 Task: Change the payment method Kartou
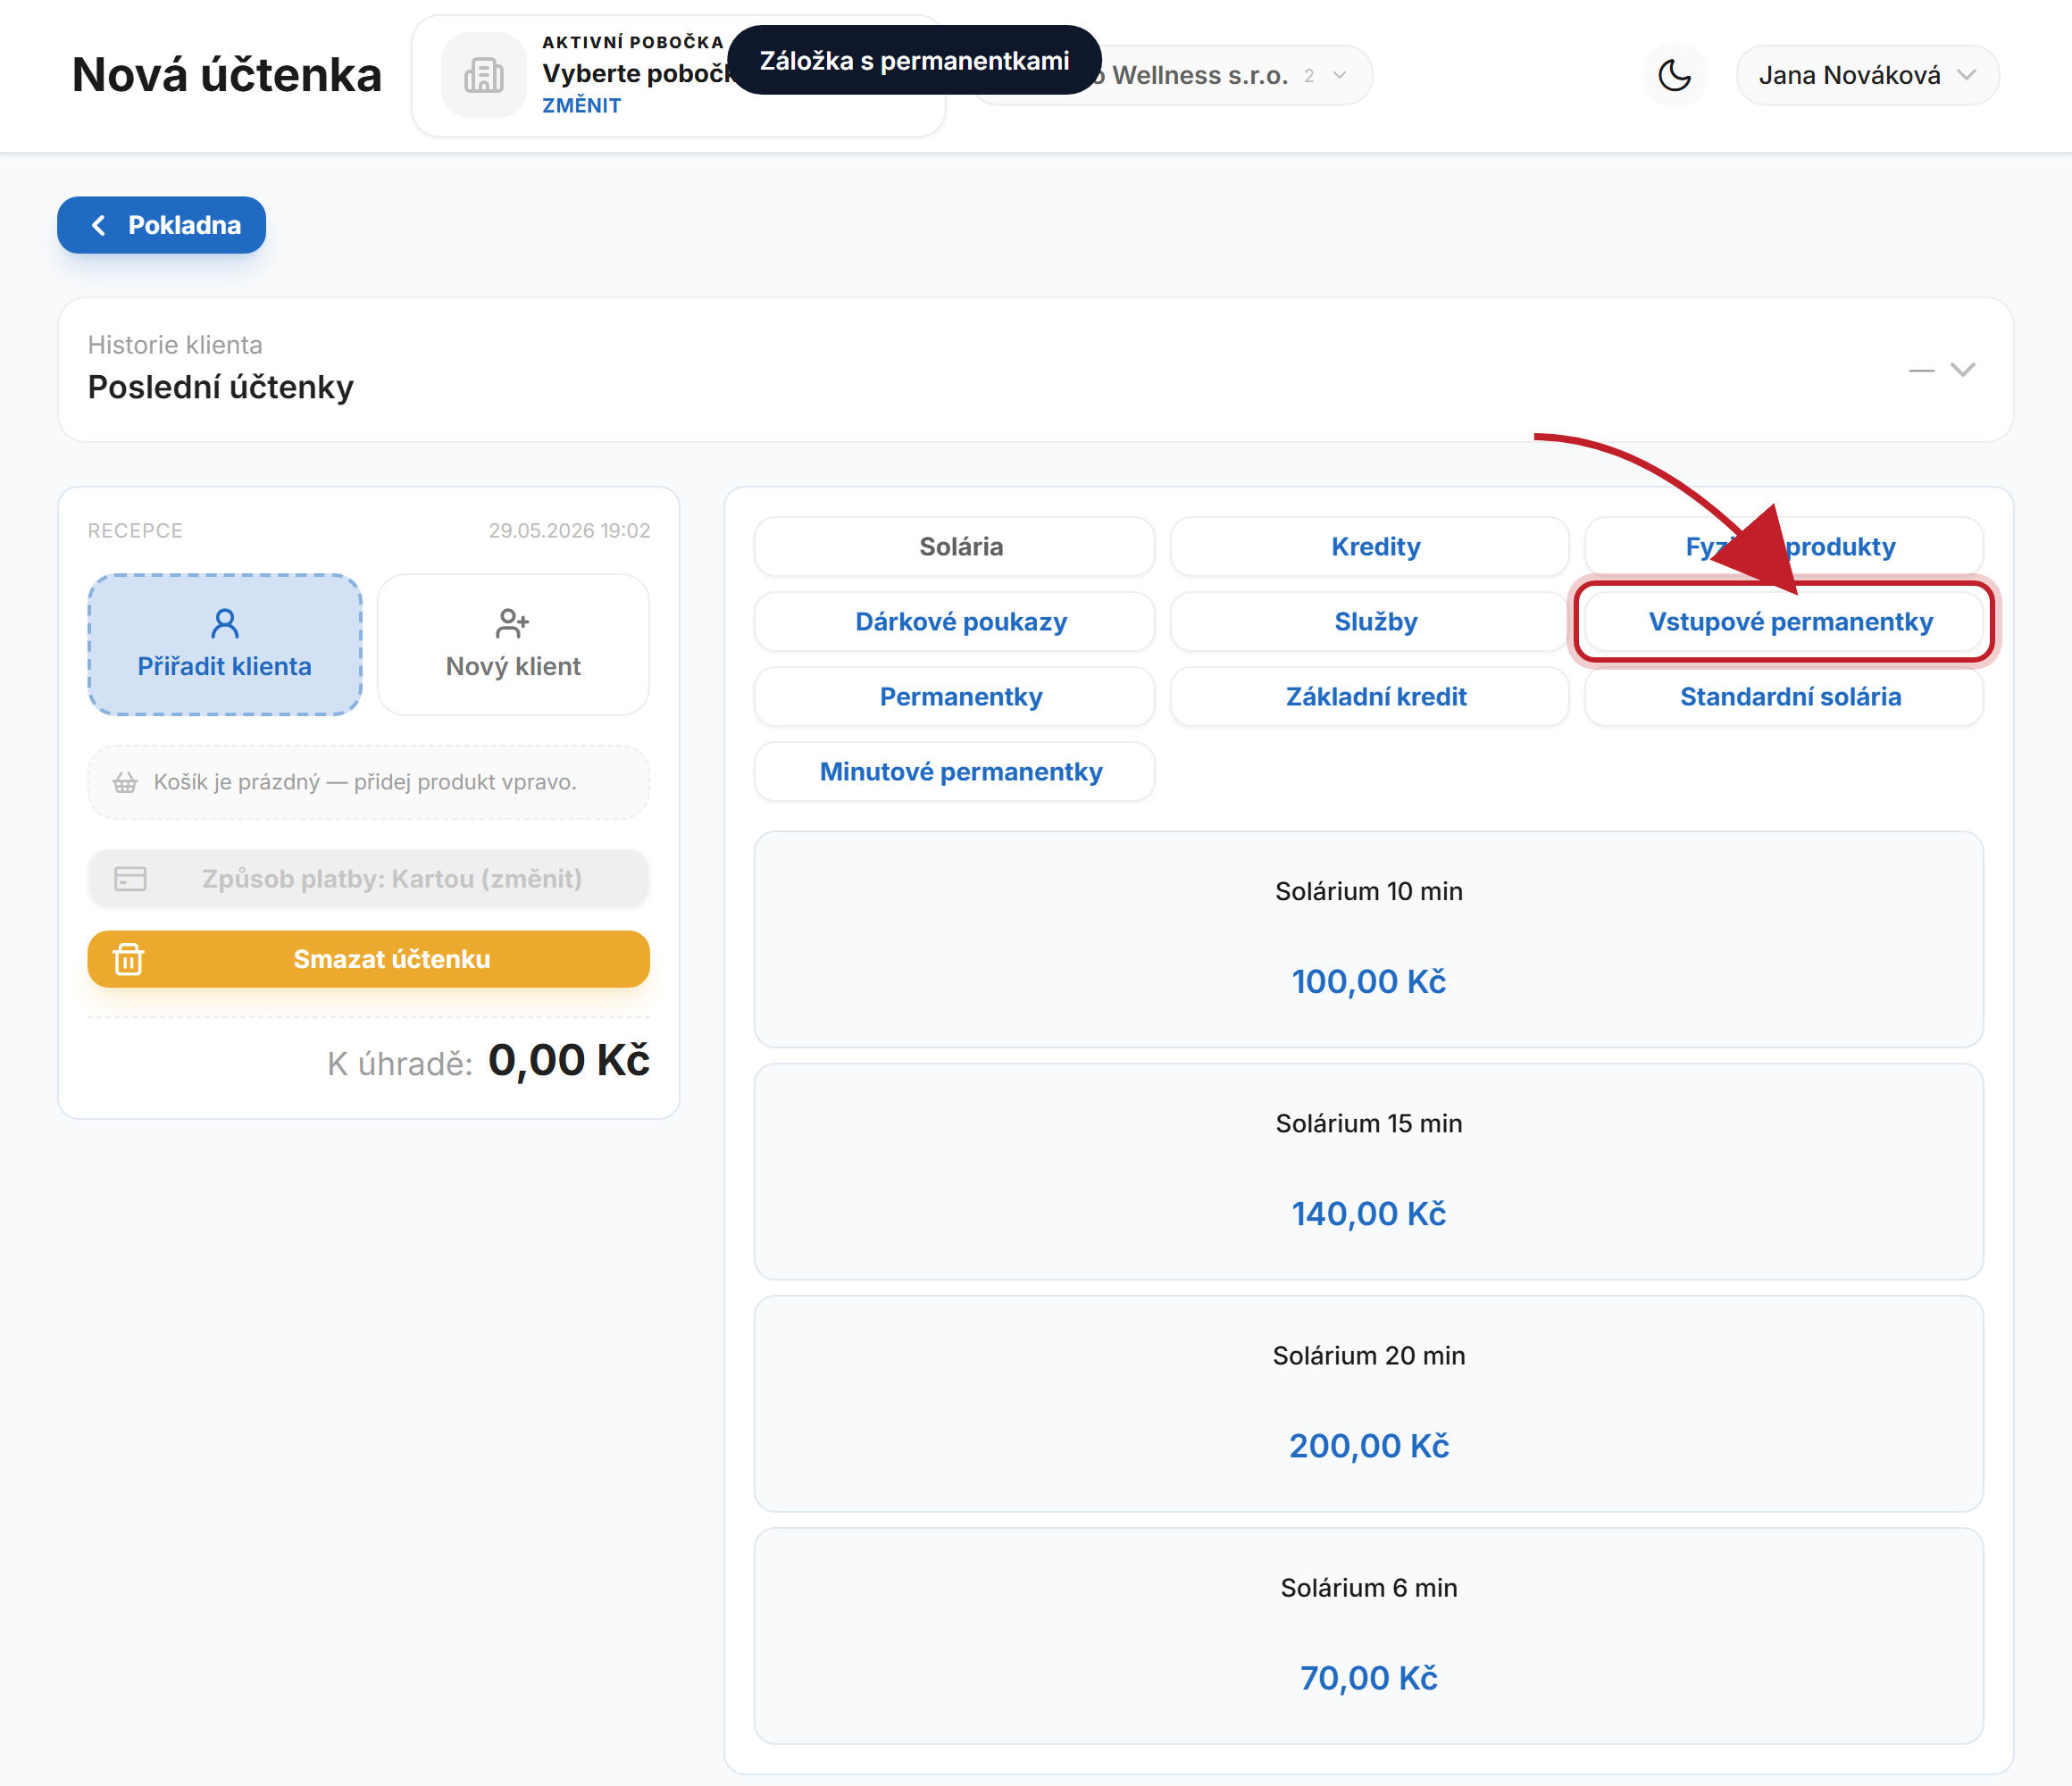click(369, 879)
